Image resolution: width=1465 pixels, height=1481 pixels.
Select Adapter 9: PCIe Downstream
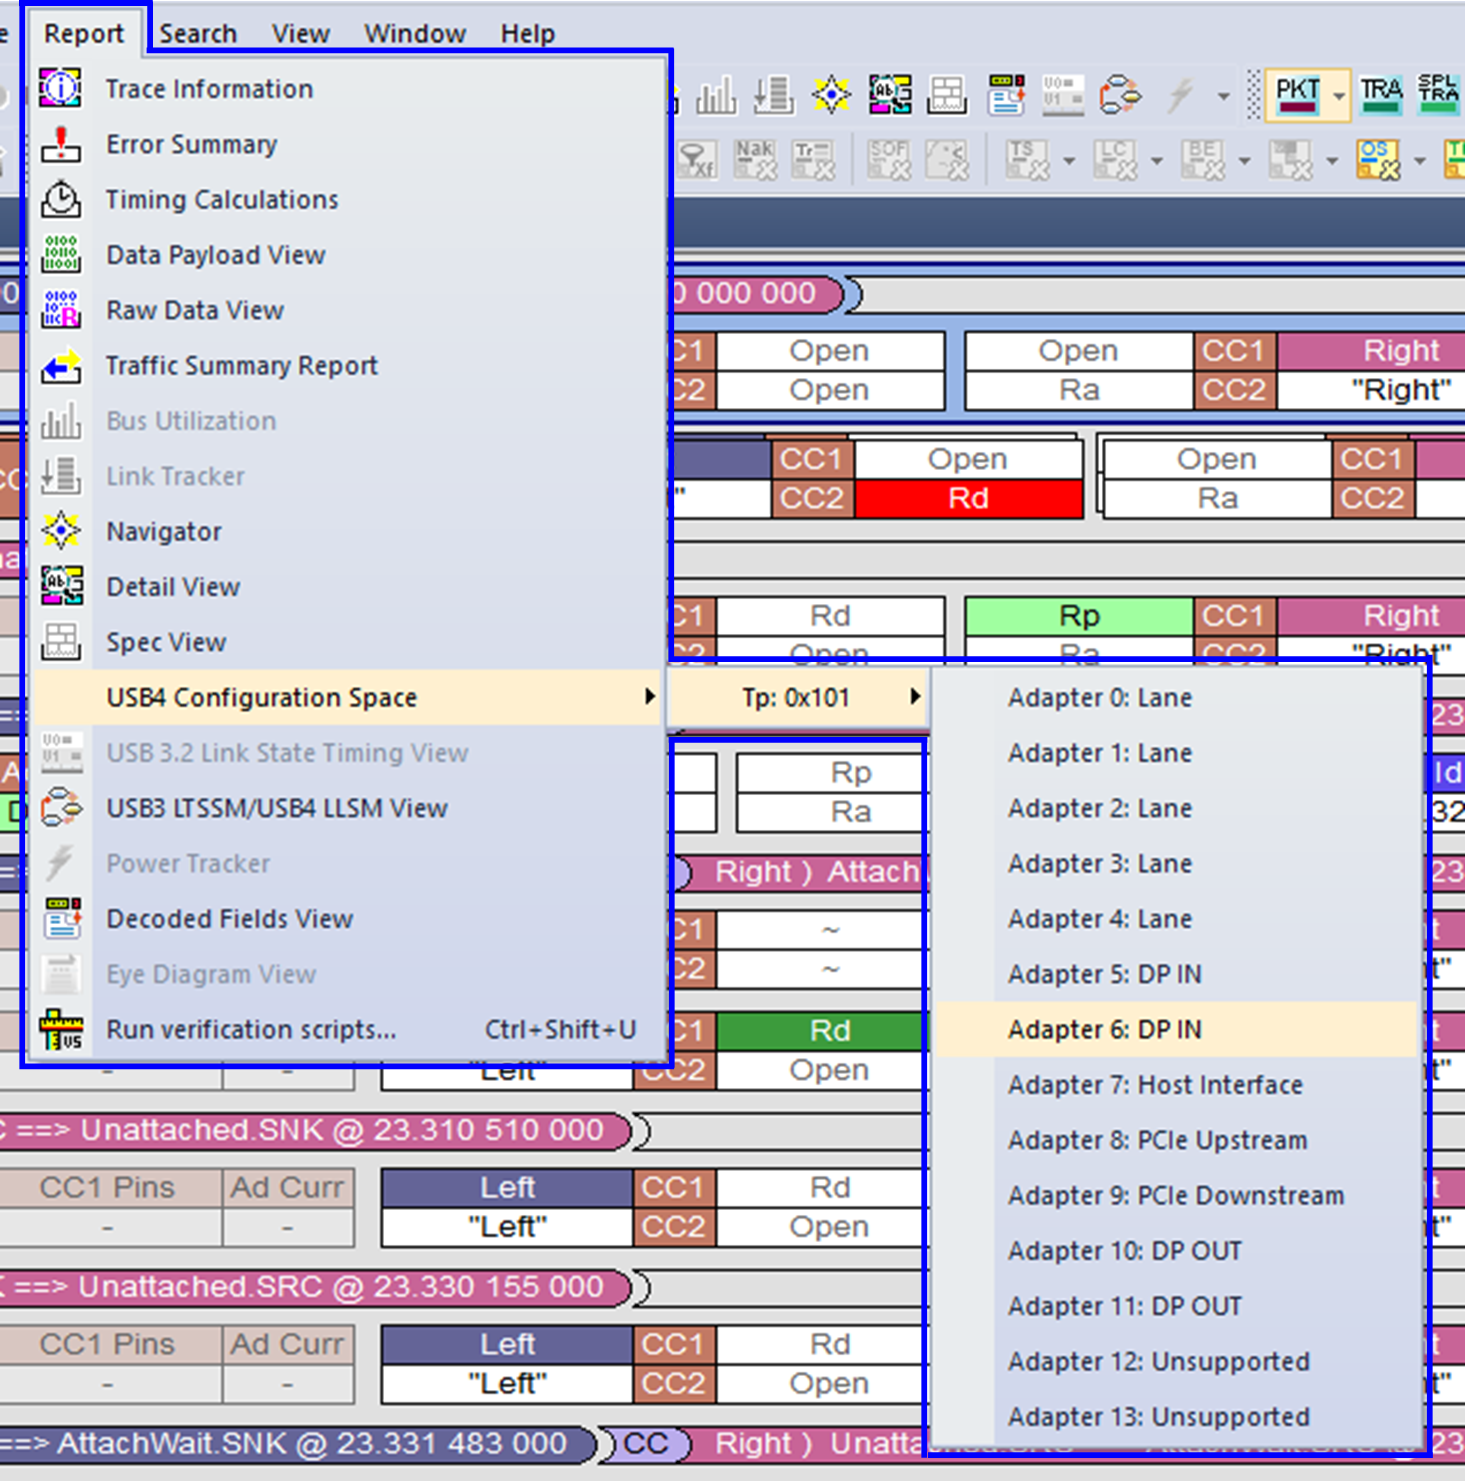pyautogui.click(x=1176, y=1195)
